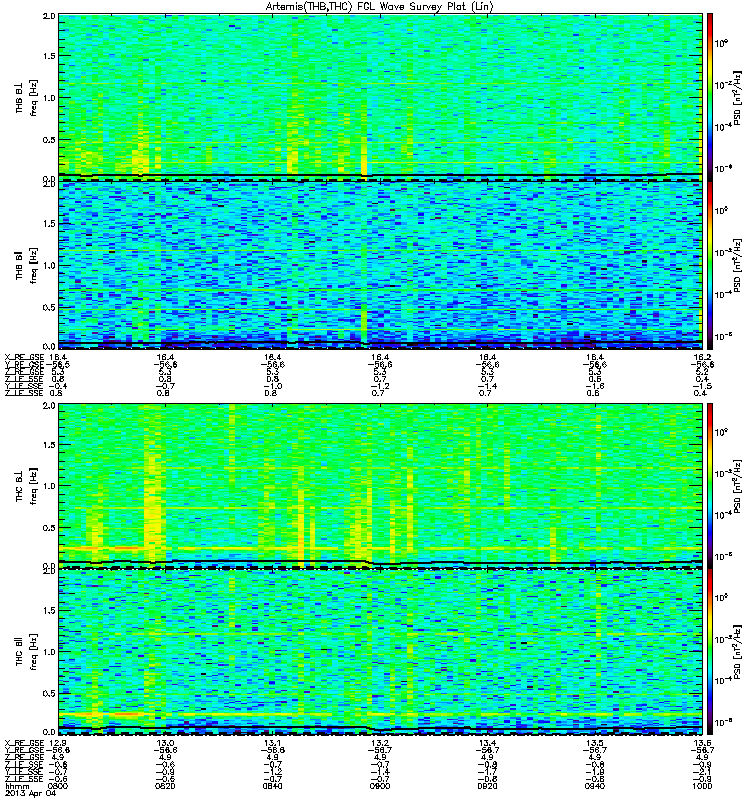Viewport: 750px width, 800px height.
Task: Click the '0920' time tick label
Action: point(487,786)
